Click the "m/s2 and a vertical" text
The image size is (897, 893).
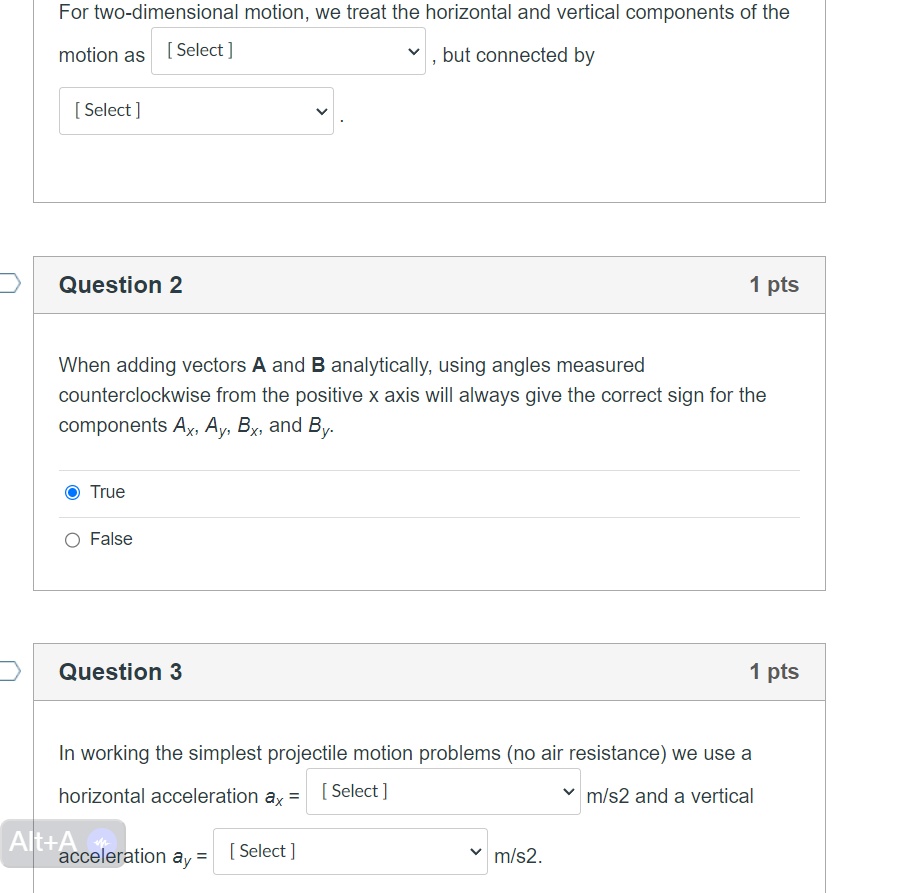[670, 796]
